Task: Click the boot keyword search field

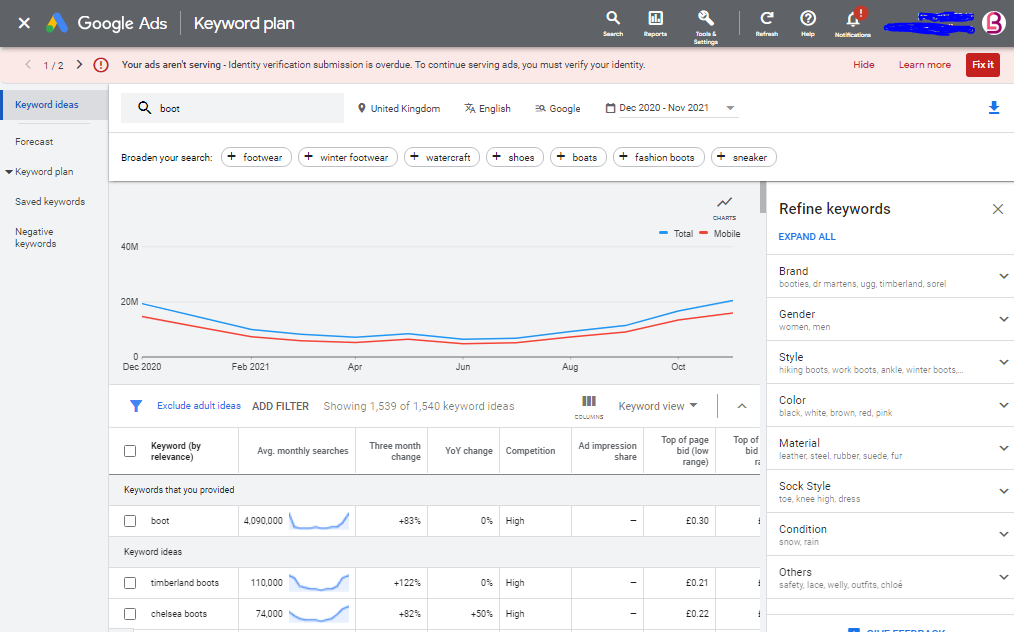Action: click(x=233, y=108)
